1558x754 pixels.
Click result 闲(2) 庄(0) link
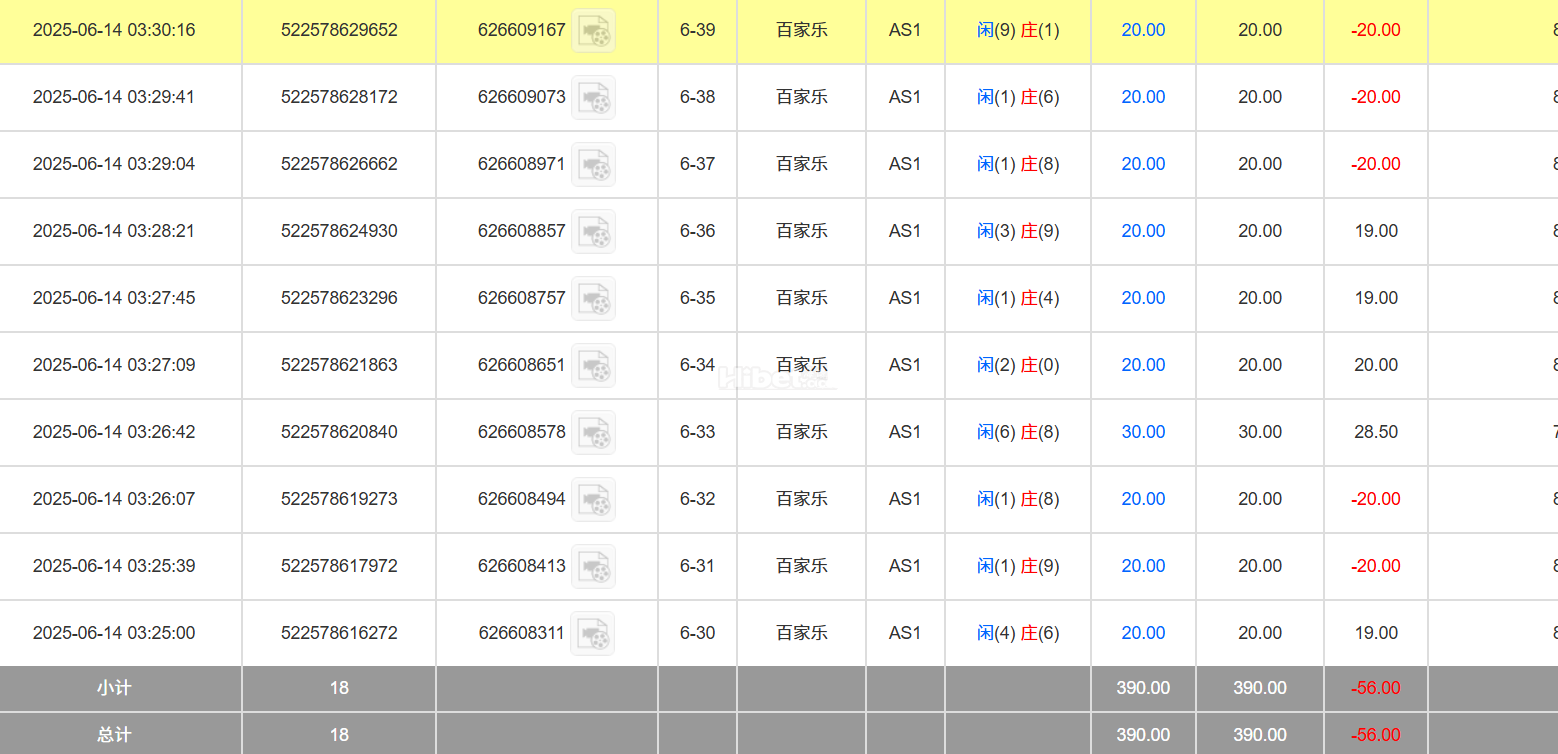click(1018, 365)
